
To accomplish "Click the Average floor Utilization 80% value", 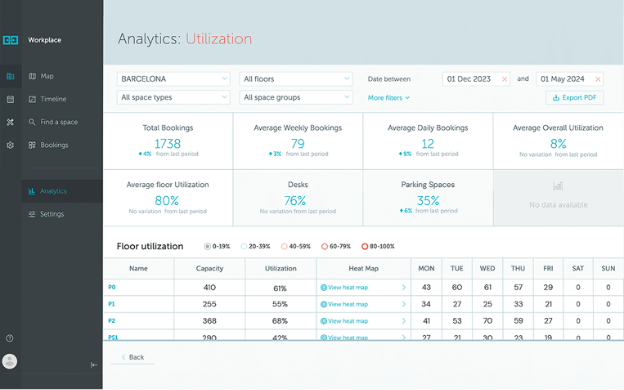I will pyautogui.click(x=167, y=201).
